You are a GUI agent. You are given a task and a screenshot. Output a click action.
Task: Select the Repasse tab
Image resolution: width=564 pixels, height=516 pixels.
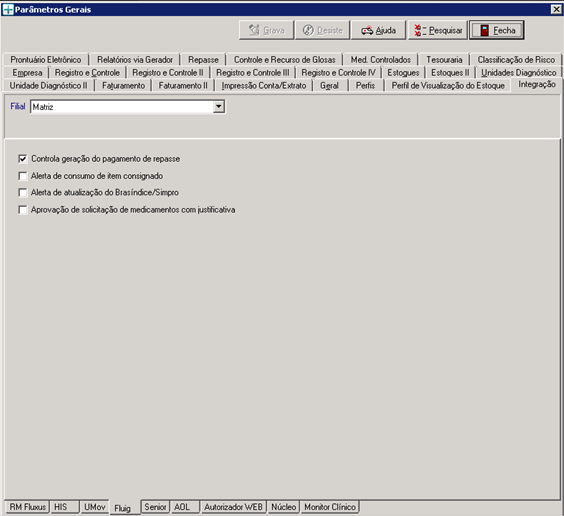pyautogui.click(x=203, y=60)
